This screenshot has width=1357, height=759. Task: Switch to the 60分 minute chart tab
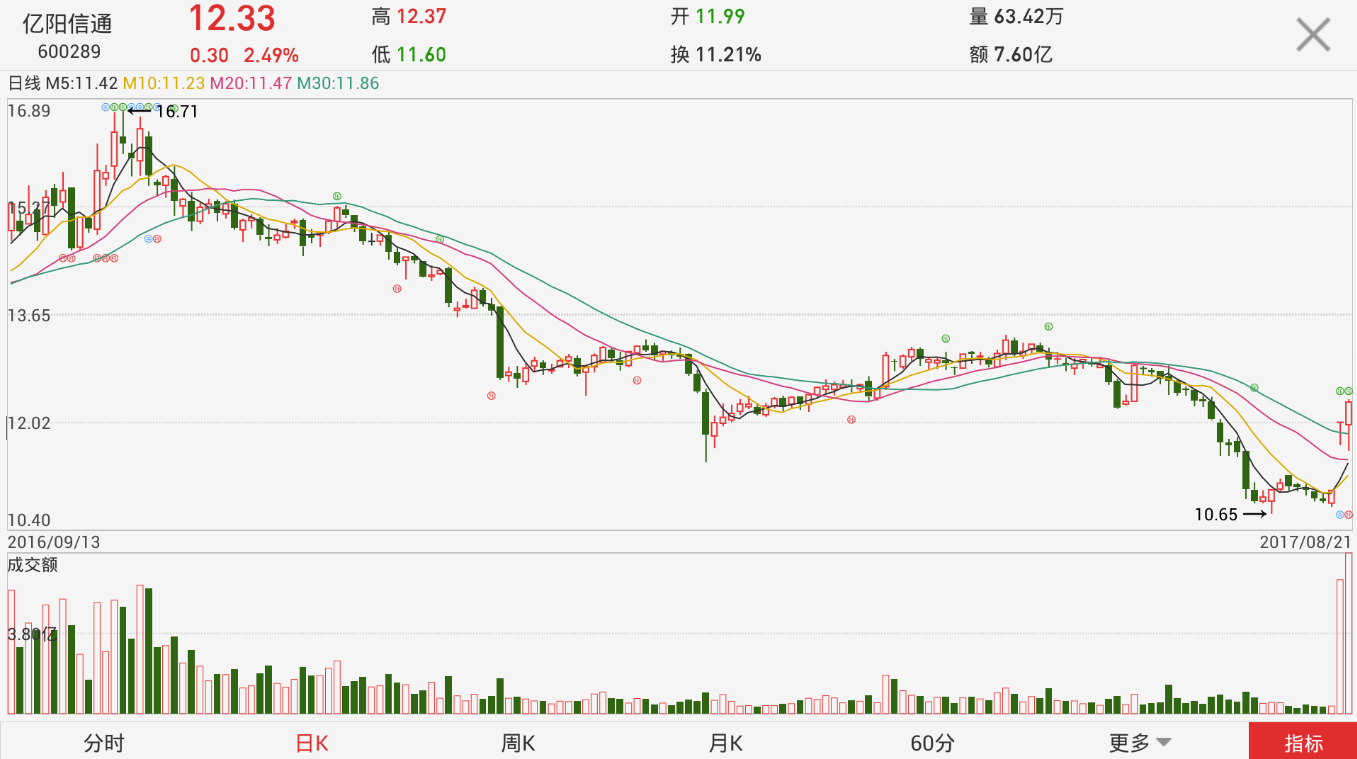tap(932, 743)
